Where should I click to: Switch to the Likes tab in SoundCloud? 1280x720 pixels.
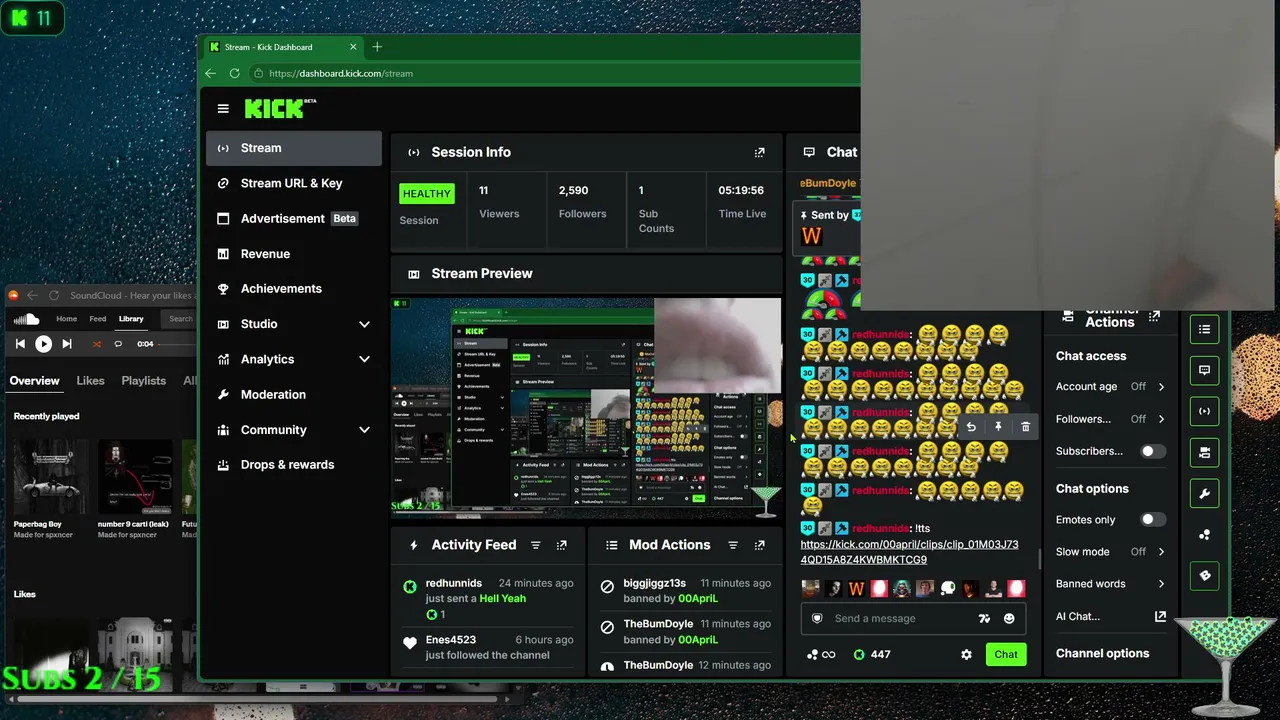[90, 381]
